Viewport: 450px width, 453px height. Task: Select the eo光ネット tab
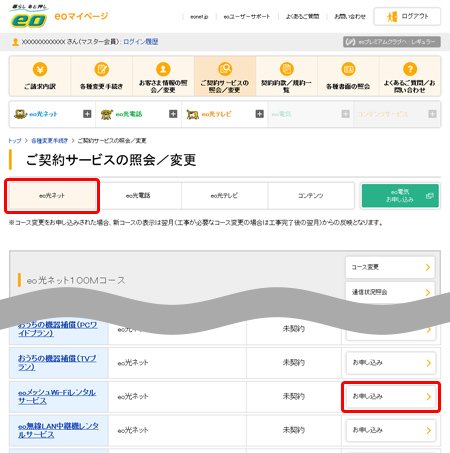[x=52, y=196]
